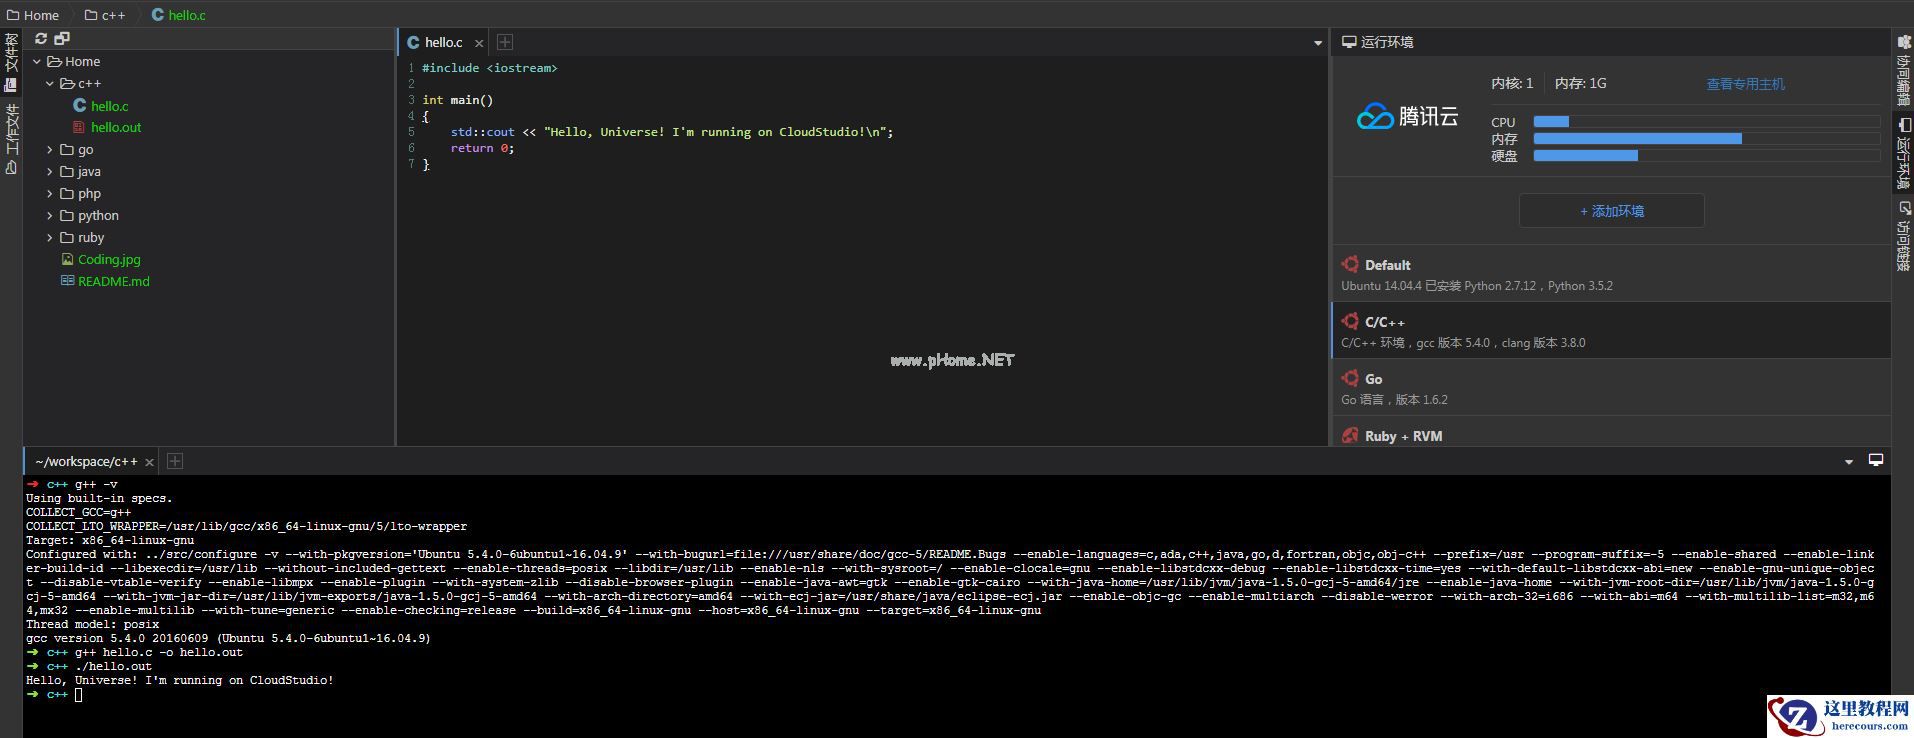The image size is (1914, 738).
Task: Open README.md in file tree
Action: coord(113,281)
